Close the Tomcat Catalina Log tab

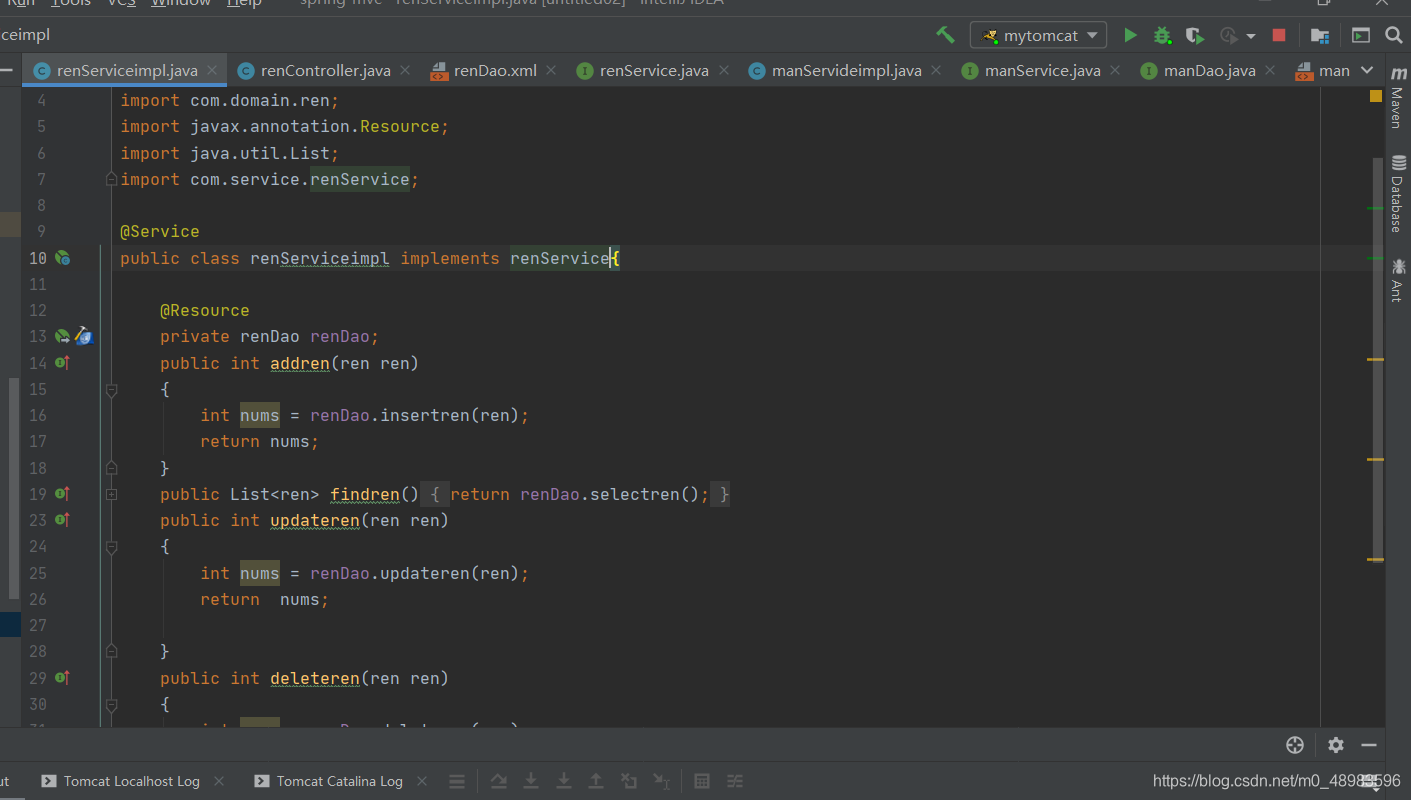pyautogui.click(x=421, y=781)
